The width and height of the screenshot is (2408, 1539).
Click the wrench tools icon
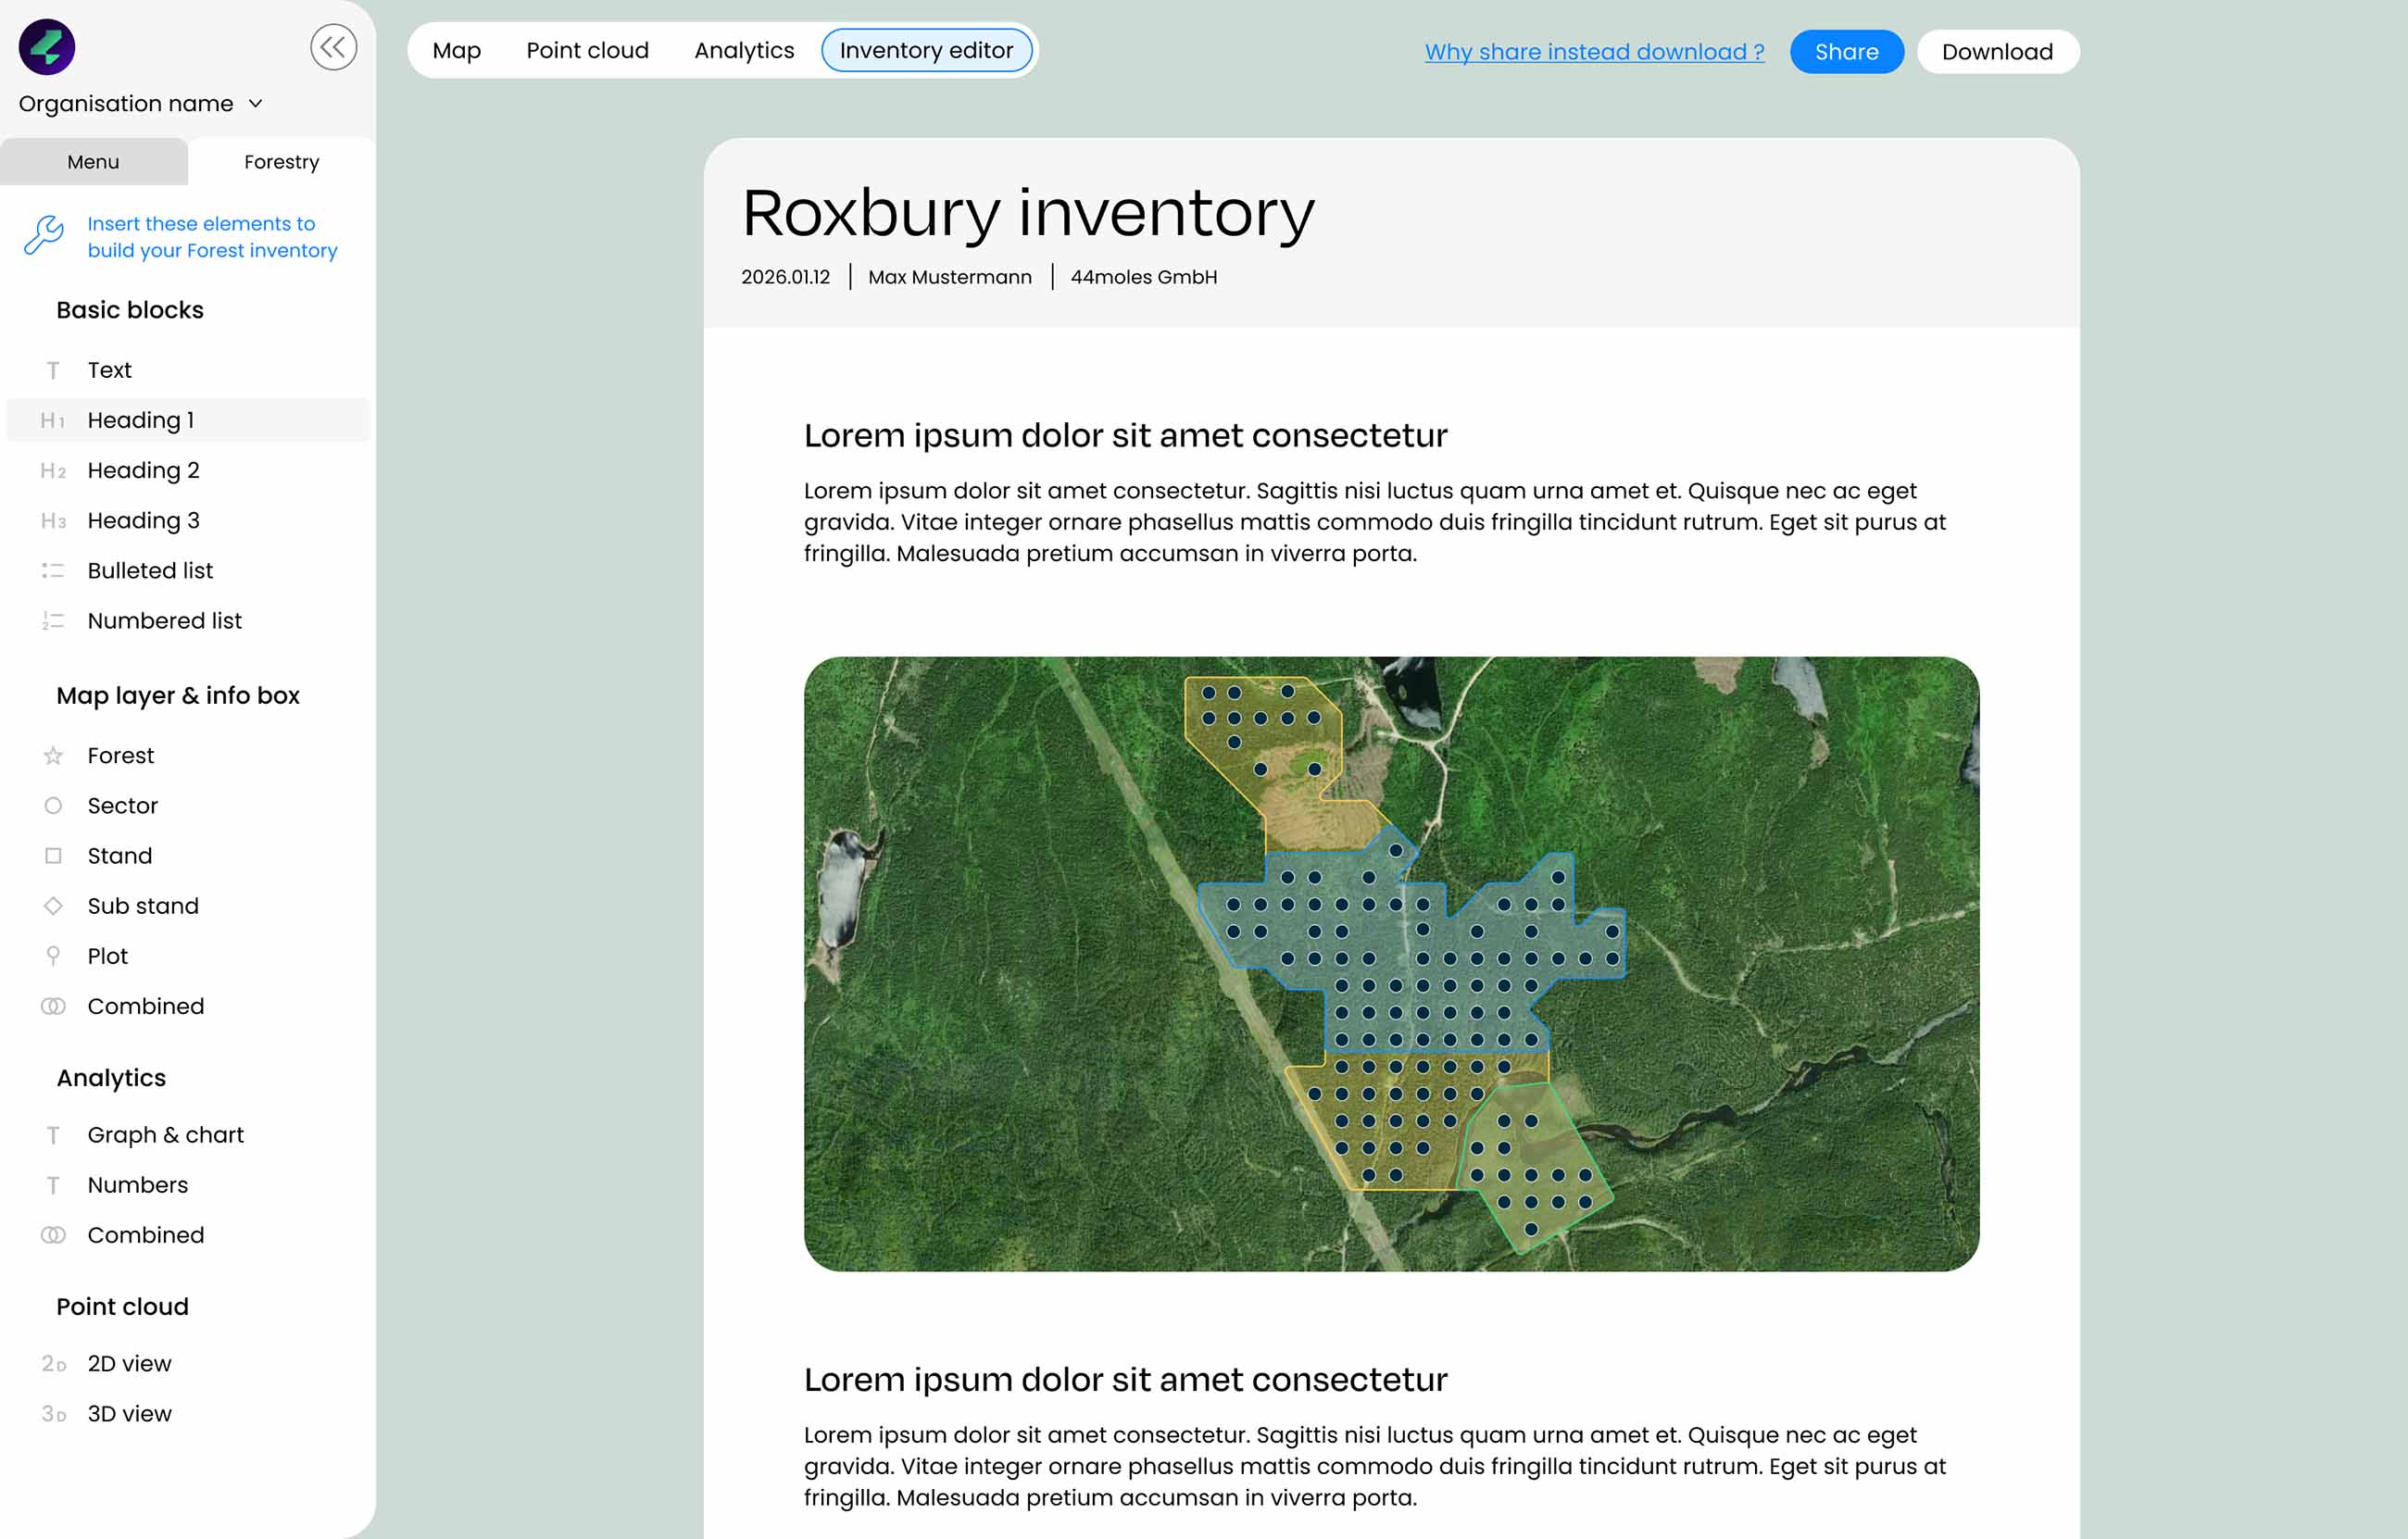44,236
